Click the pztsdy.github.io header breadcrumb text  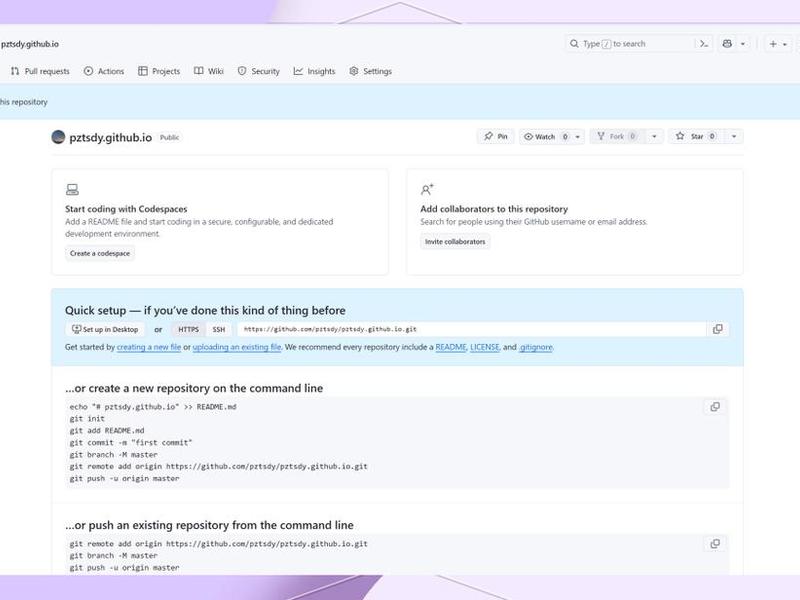tap(30, 44)
